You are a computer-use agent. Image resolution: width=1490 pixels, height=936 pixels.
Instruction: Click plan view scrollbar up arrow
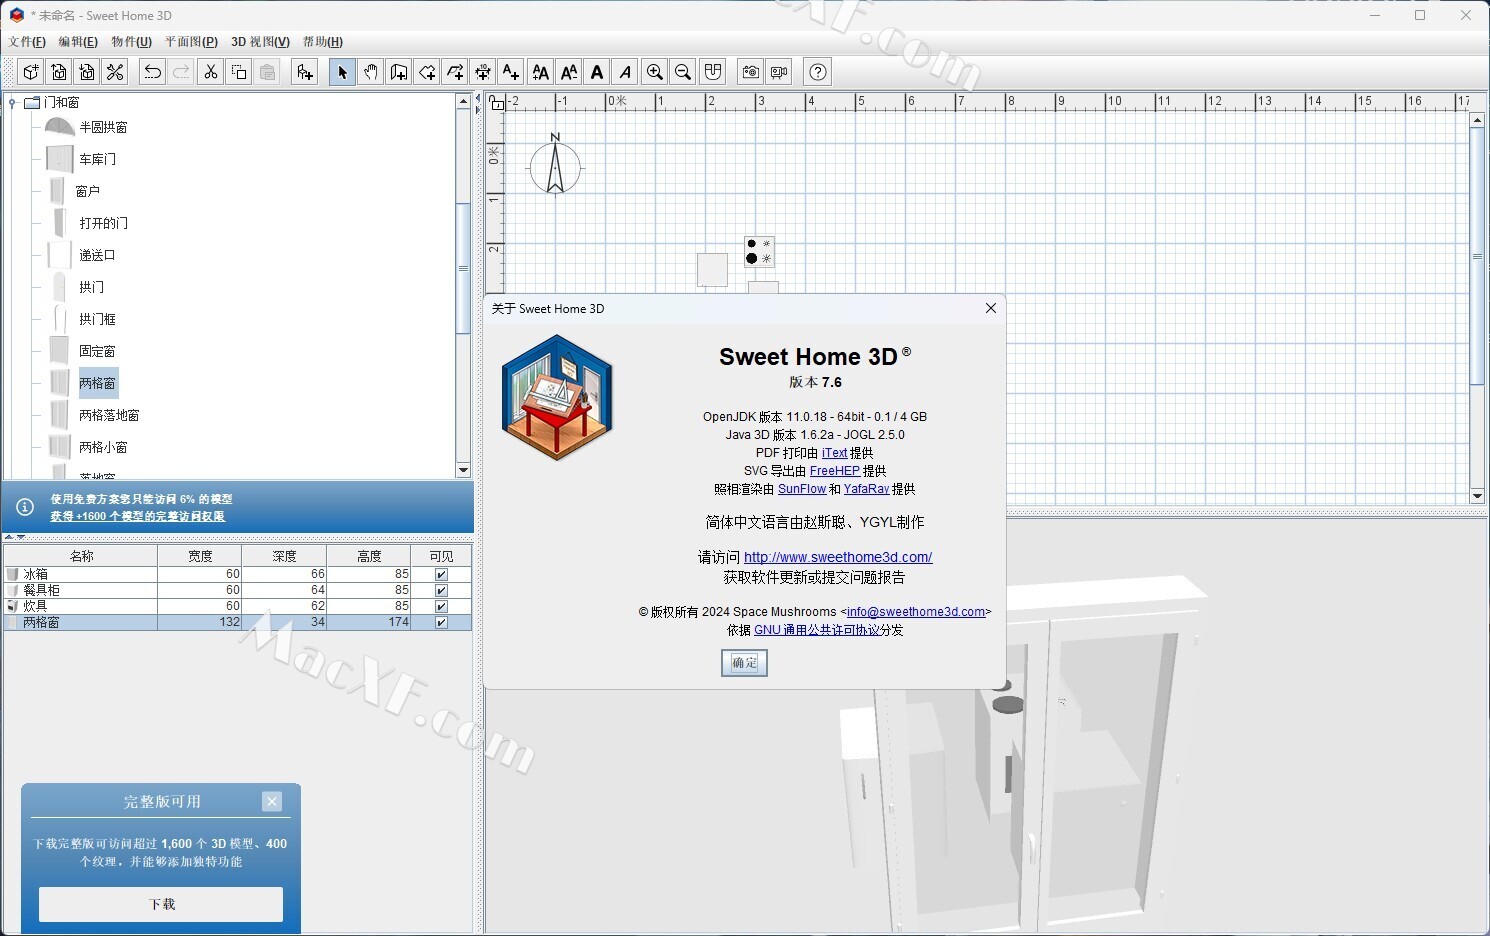pyautogui.click(x=1477, y=120)
